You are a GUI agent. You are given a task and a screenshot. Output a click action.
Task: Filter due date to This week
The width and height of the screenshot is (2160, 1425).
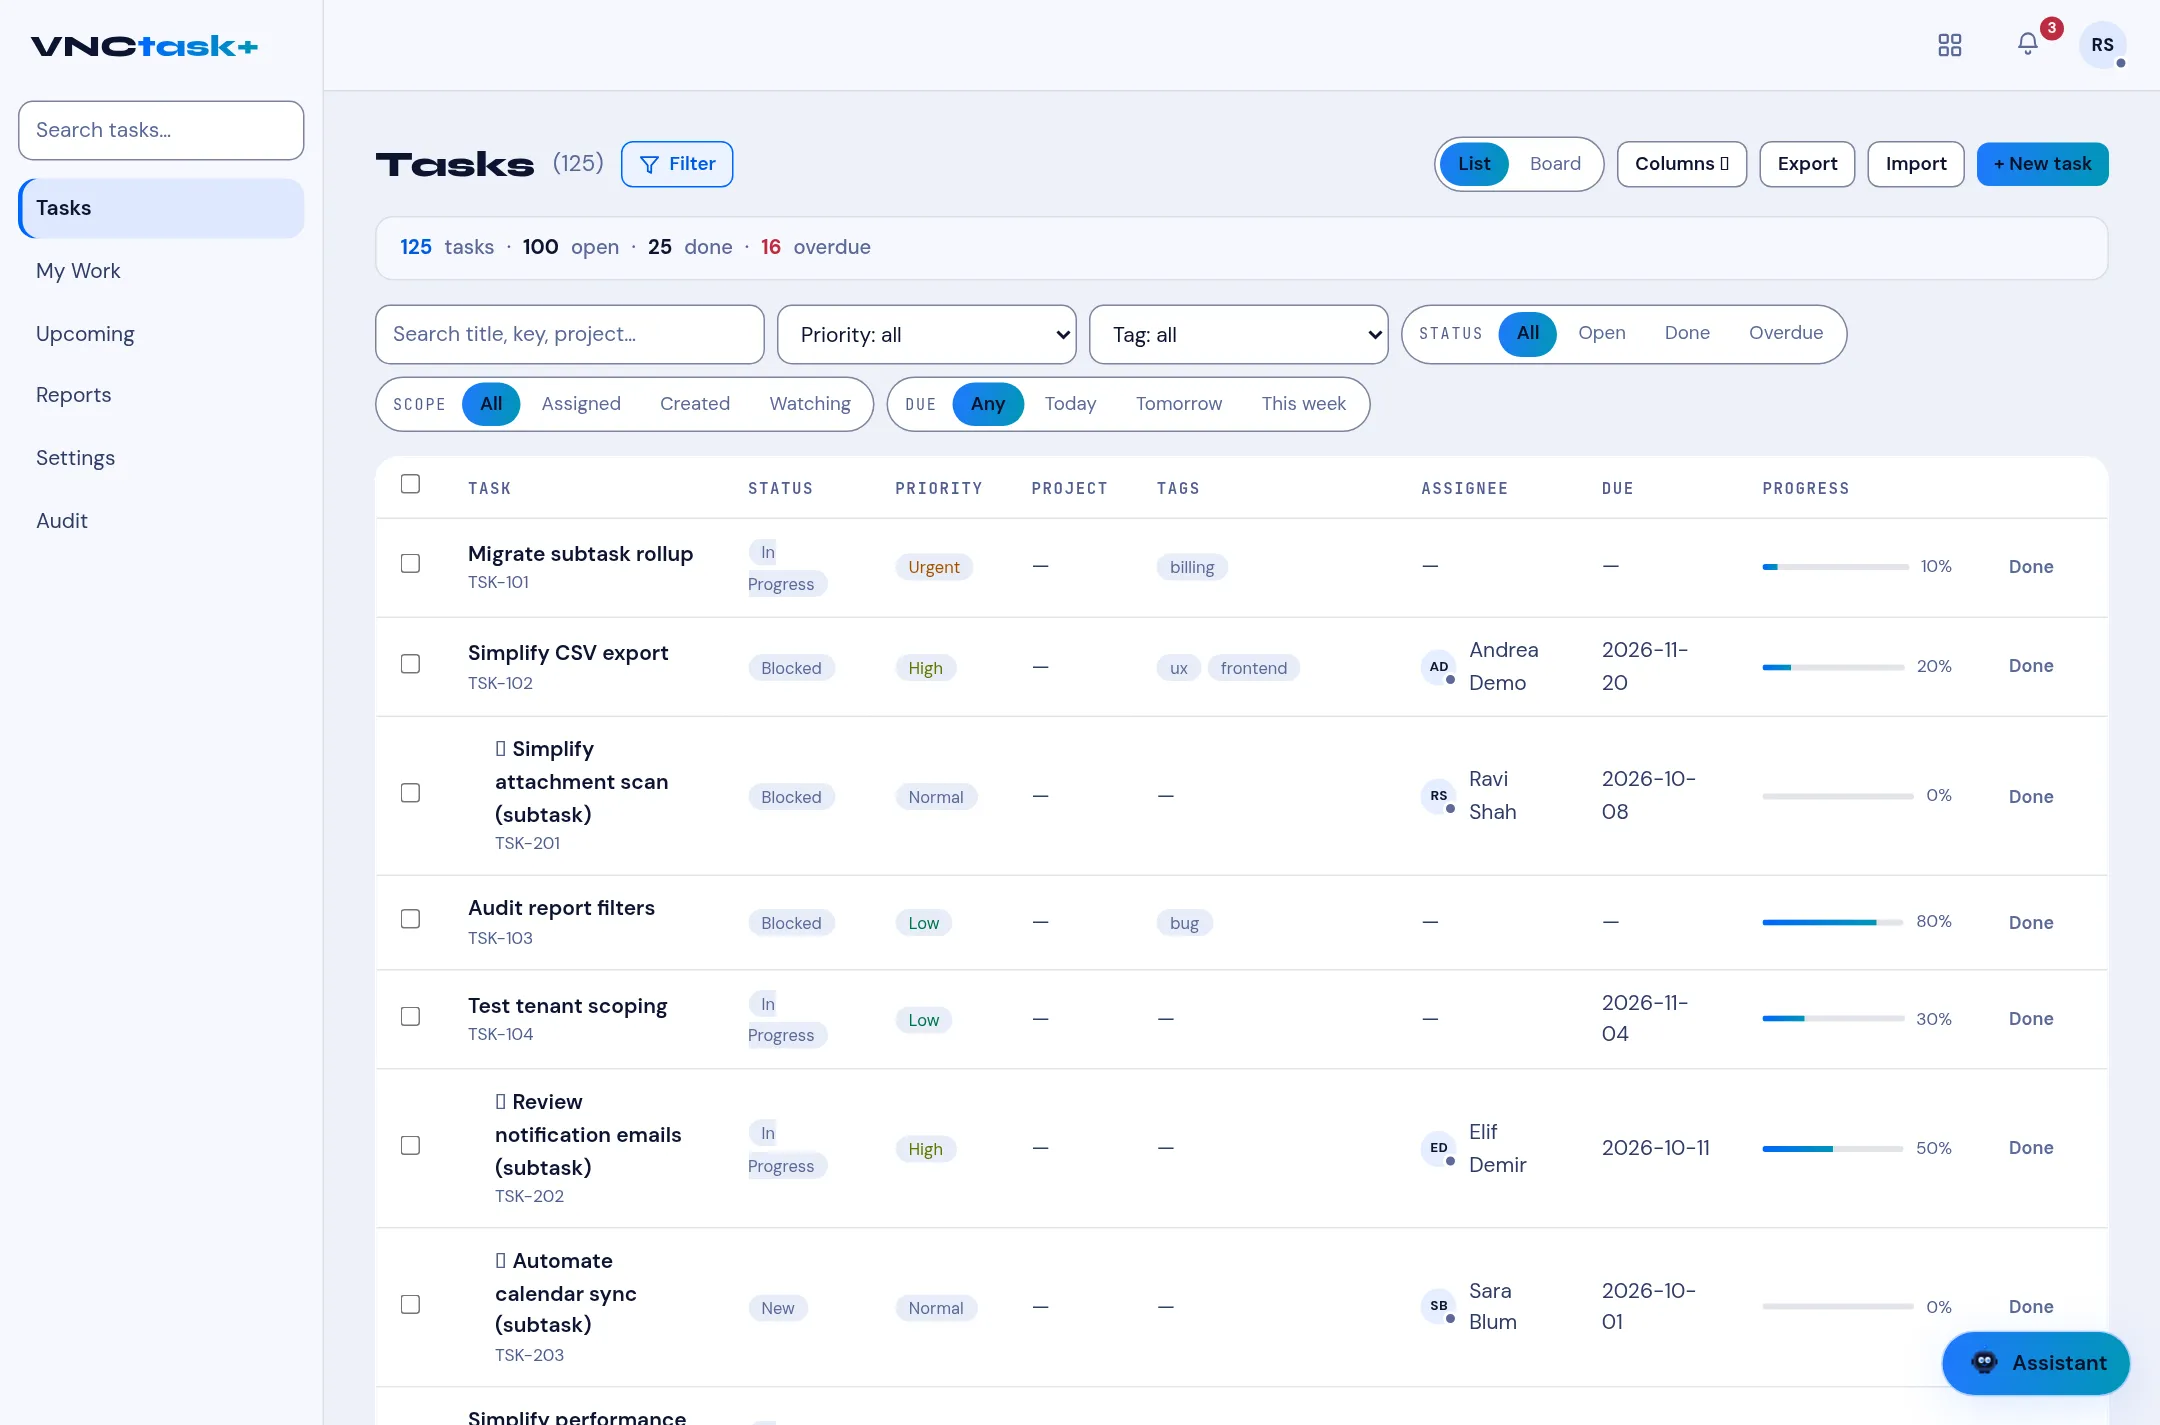(x=1303, y=404)
